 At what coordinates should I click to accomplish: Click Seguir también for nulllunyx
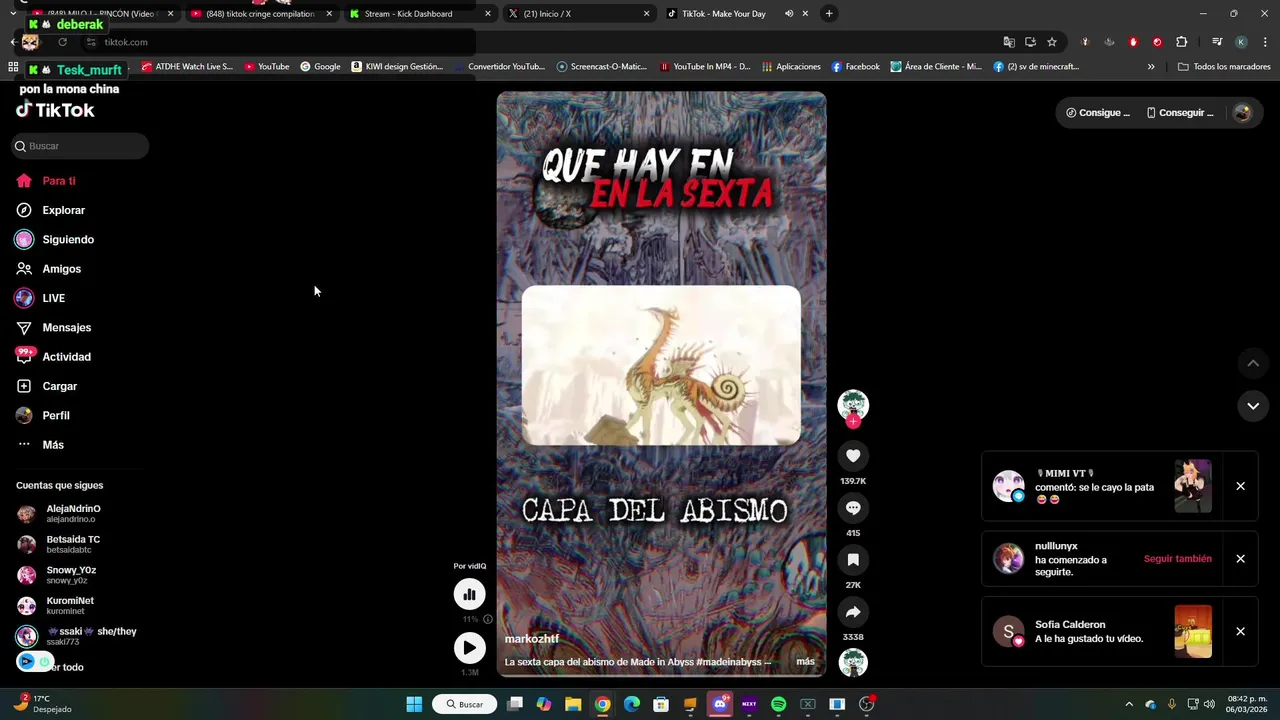(1178, 559)
